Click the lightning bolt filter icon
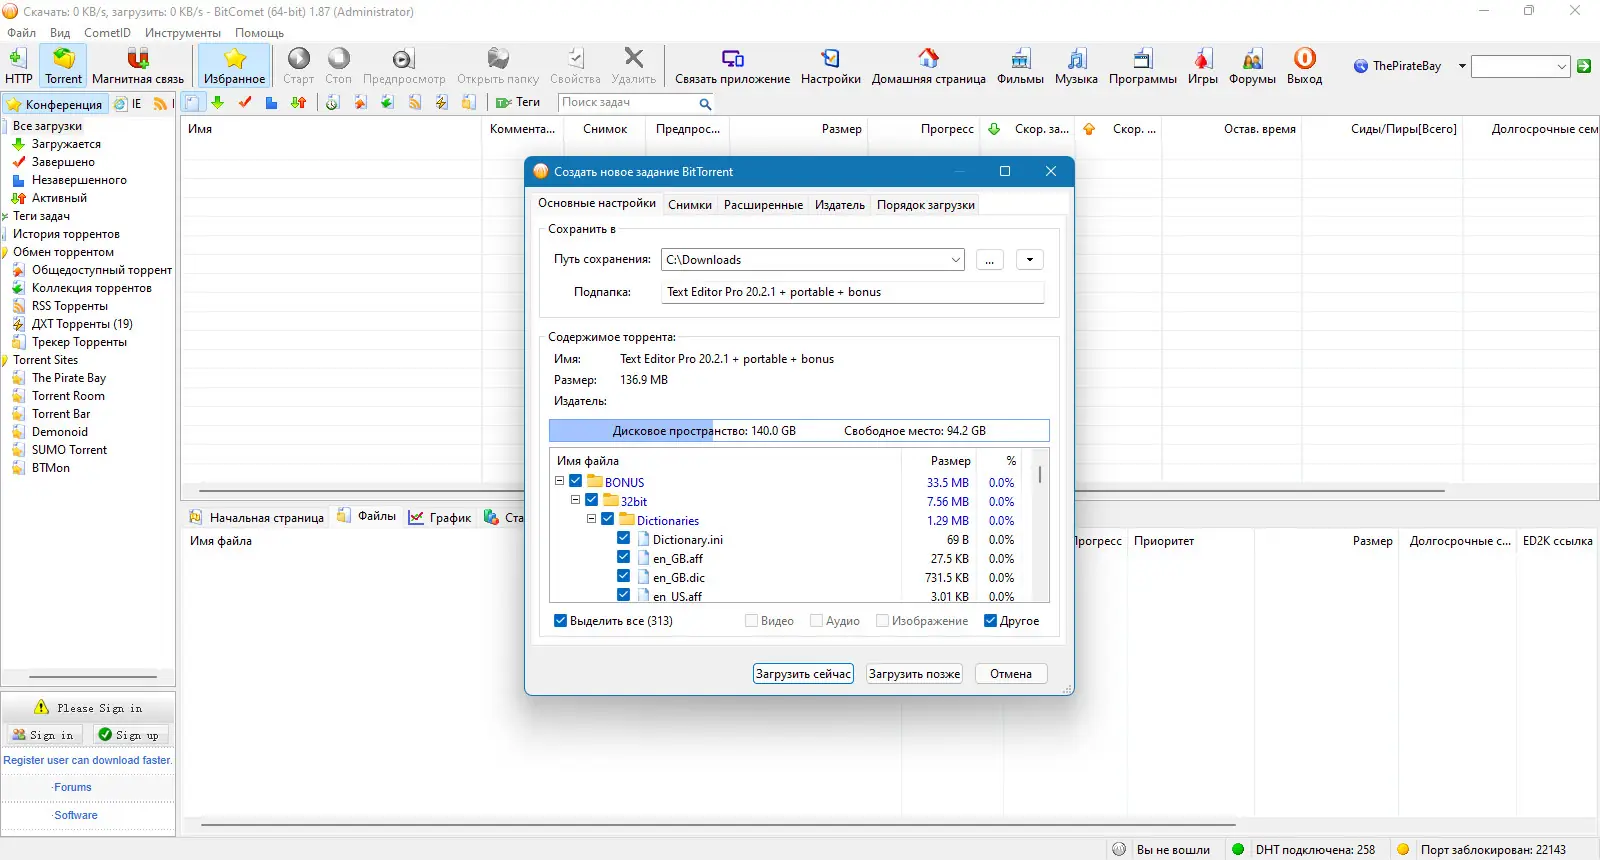 [x=441, y=102]
